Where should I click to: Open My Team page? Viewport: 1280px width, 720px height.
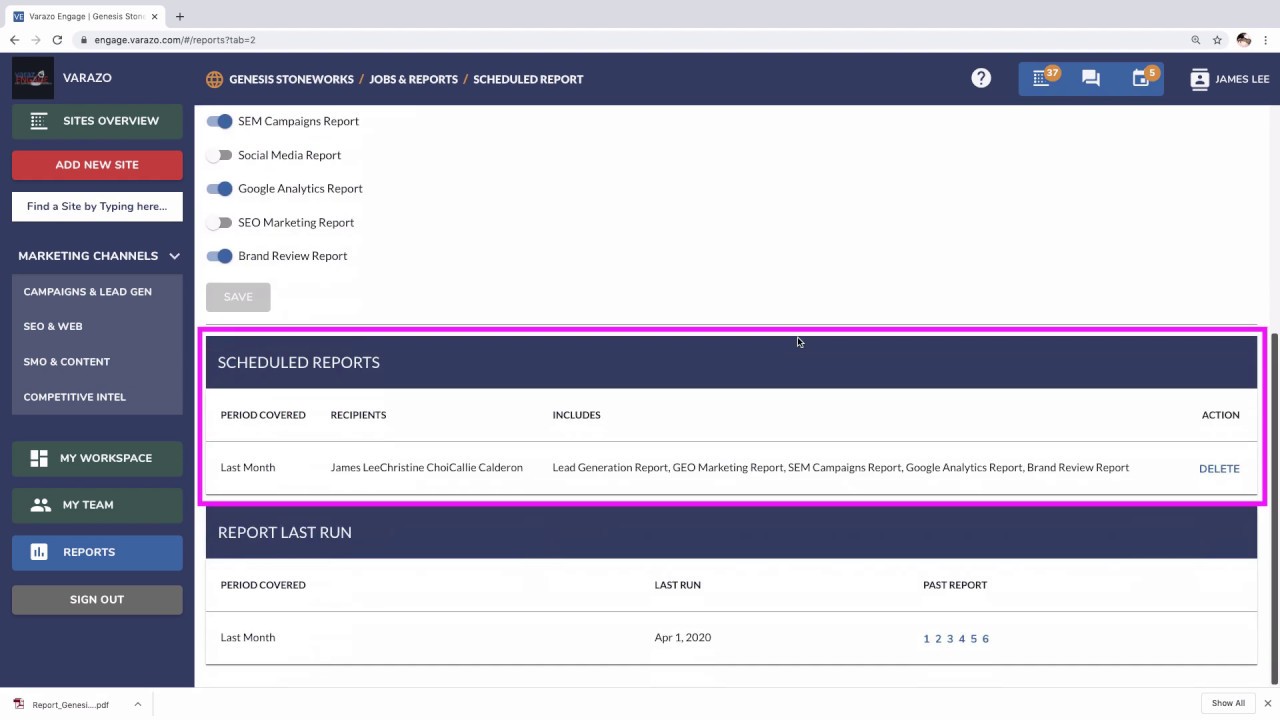click(97, 505)
